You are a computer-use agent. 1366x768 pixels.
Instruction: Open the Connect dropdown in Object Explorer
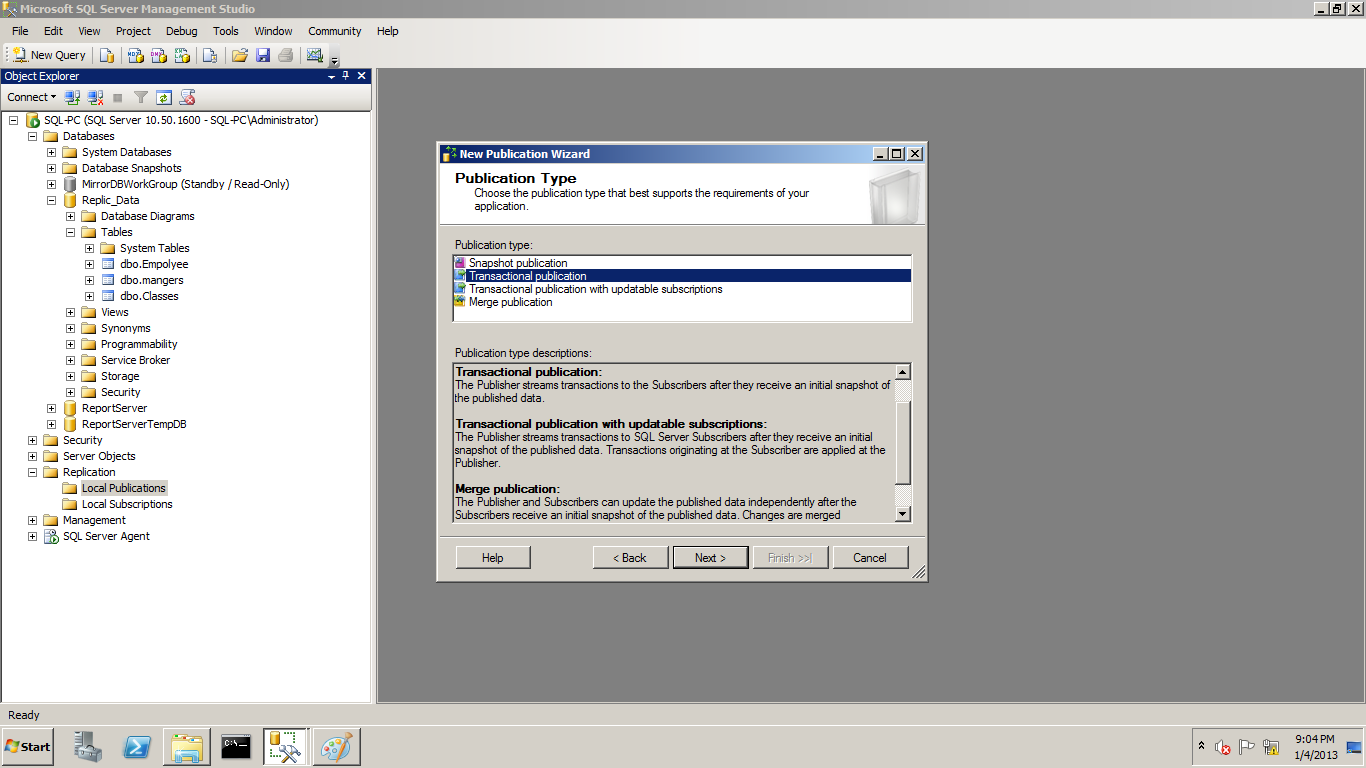(32, 97)
